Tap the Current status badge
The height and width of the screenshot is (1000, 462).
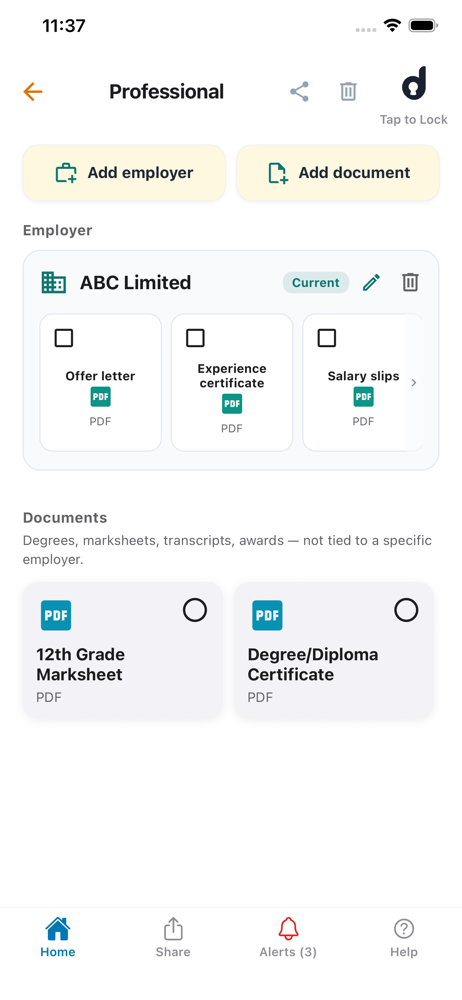(x=316, y=283)
